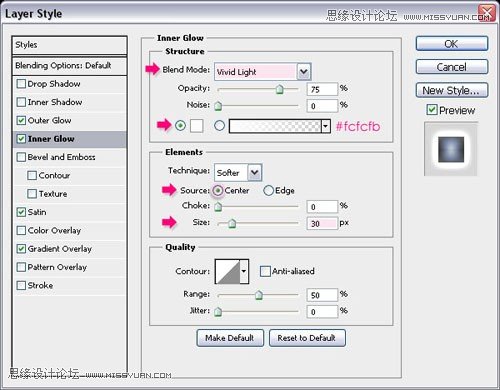This screenshot has width=500, height=390.
Task: Tick the Texture sub-effect checkbox
Action: click(x=32, y=194)
